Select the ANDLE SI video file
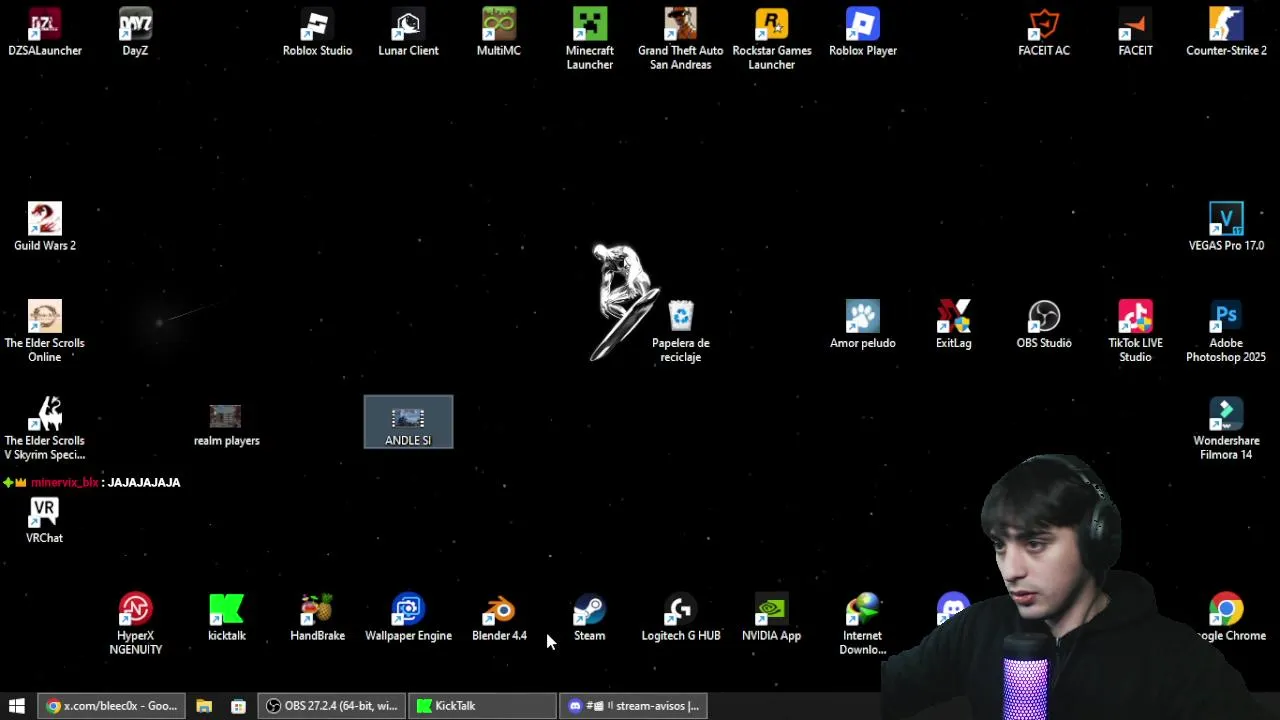Image resolution: width=1280 pixels, height=720 pixels. point(408,422)
